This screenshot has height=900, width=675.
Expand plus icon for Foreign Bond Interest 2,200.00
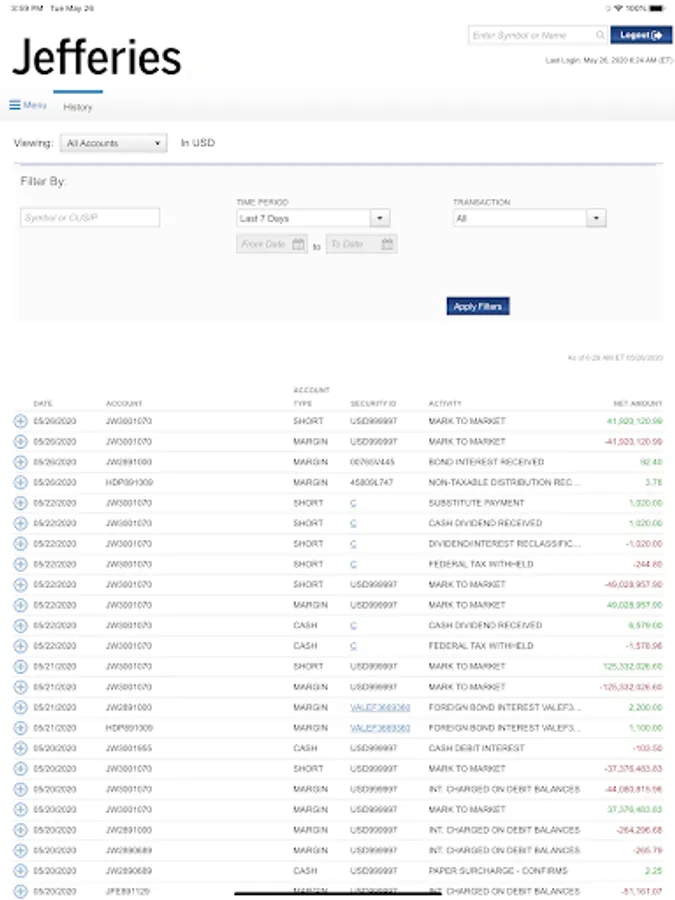tap(20, 707)
